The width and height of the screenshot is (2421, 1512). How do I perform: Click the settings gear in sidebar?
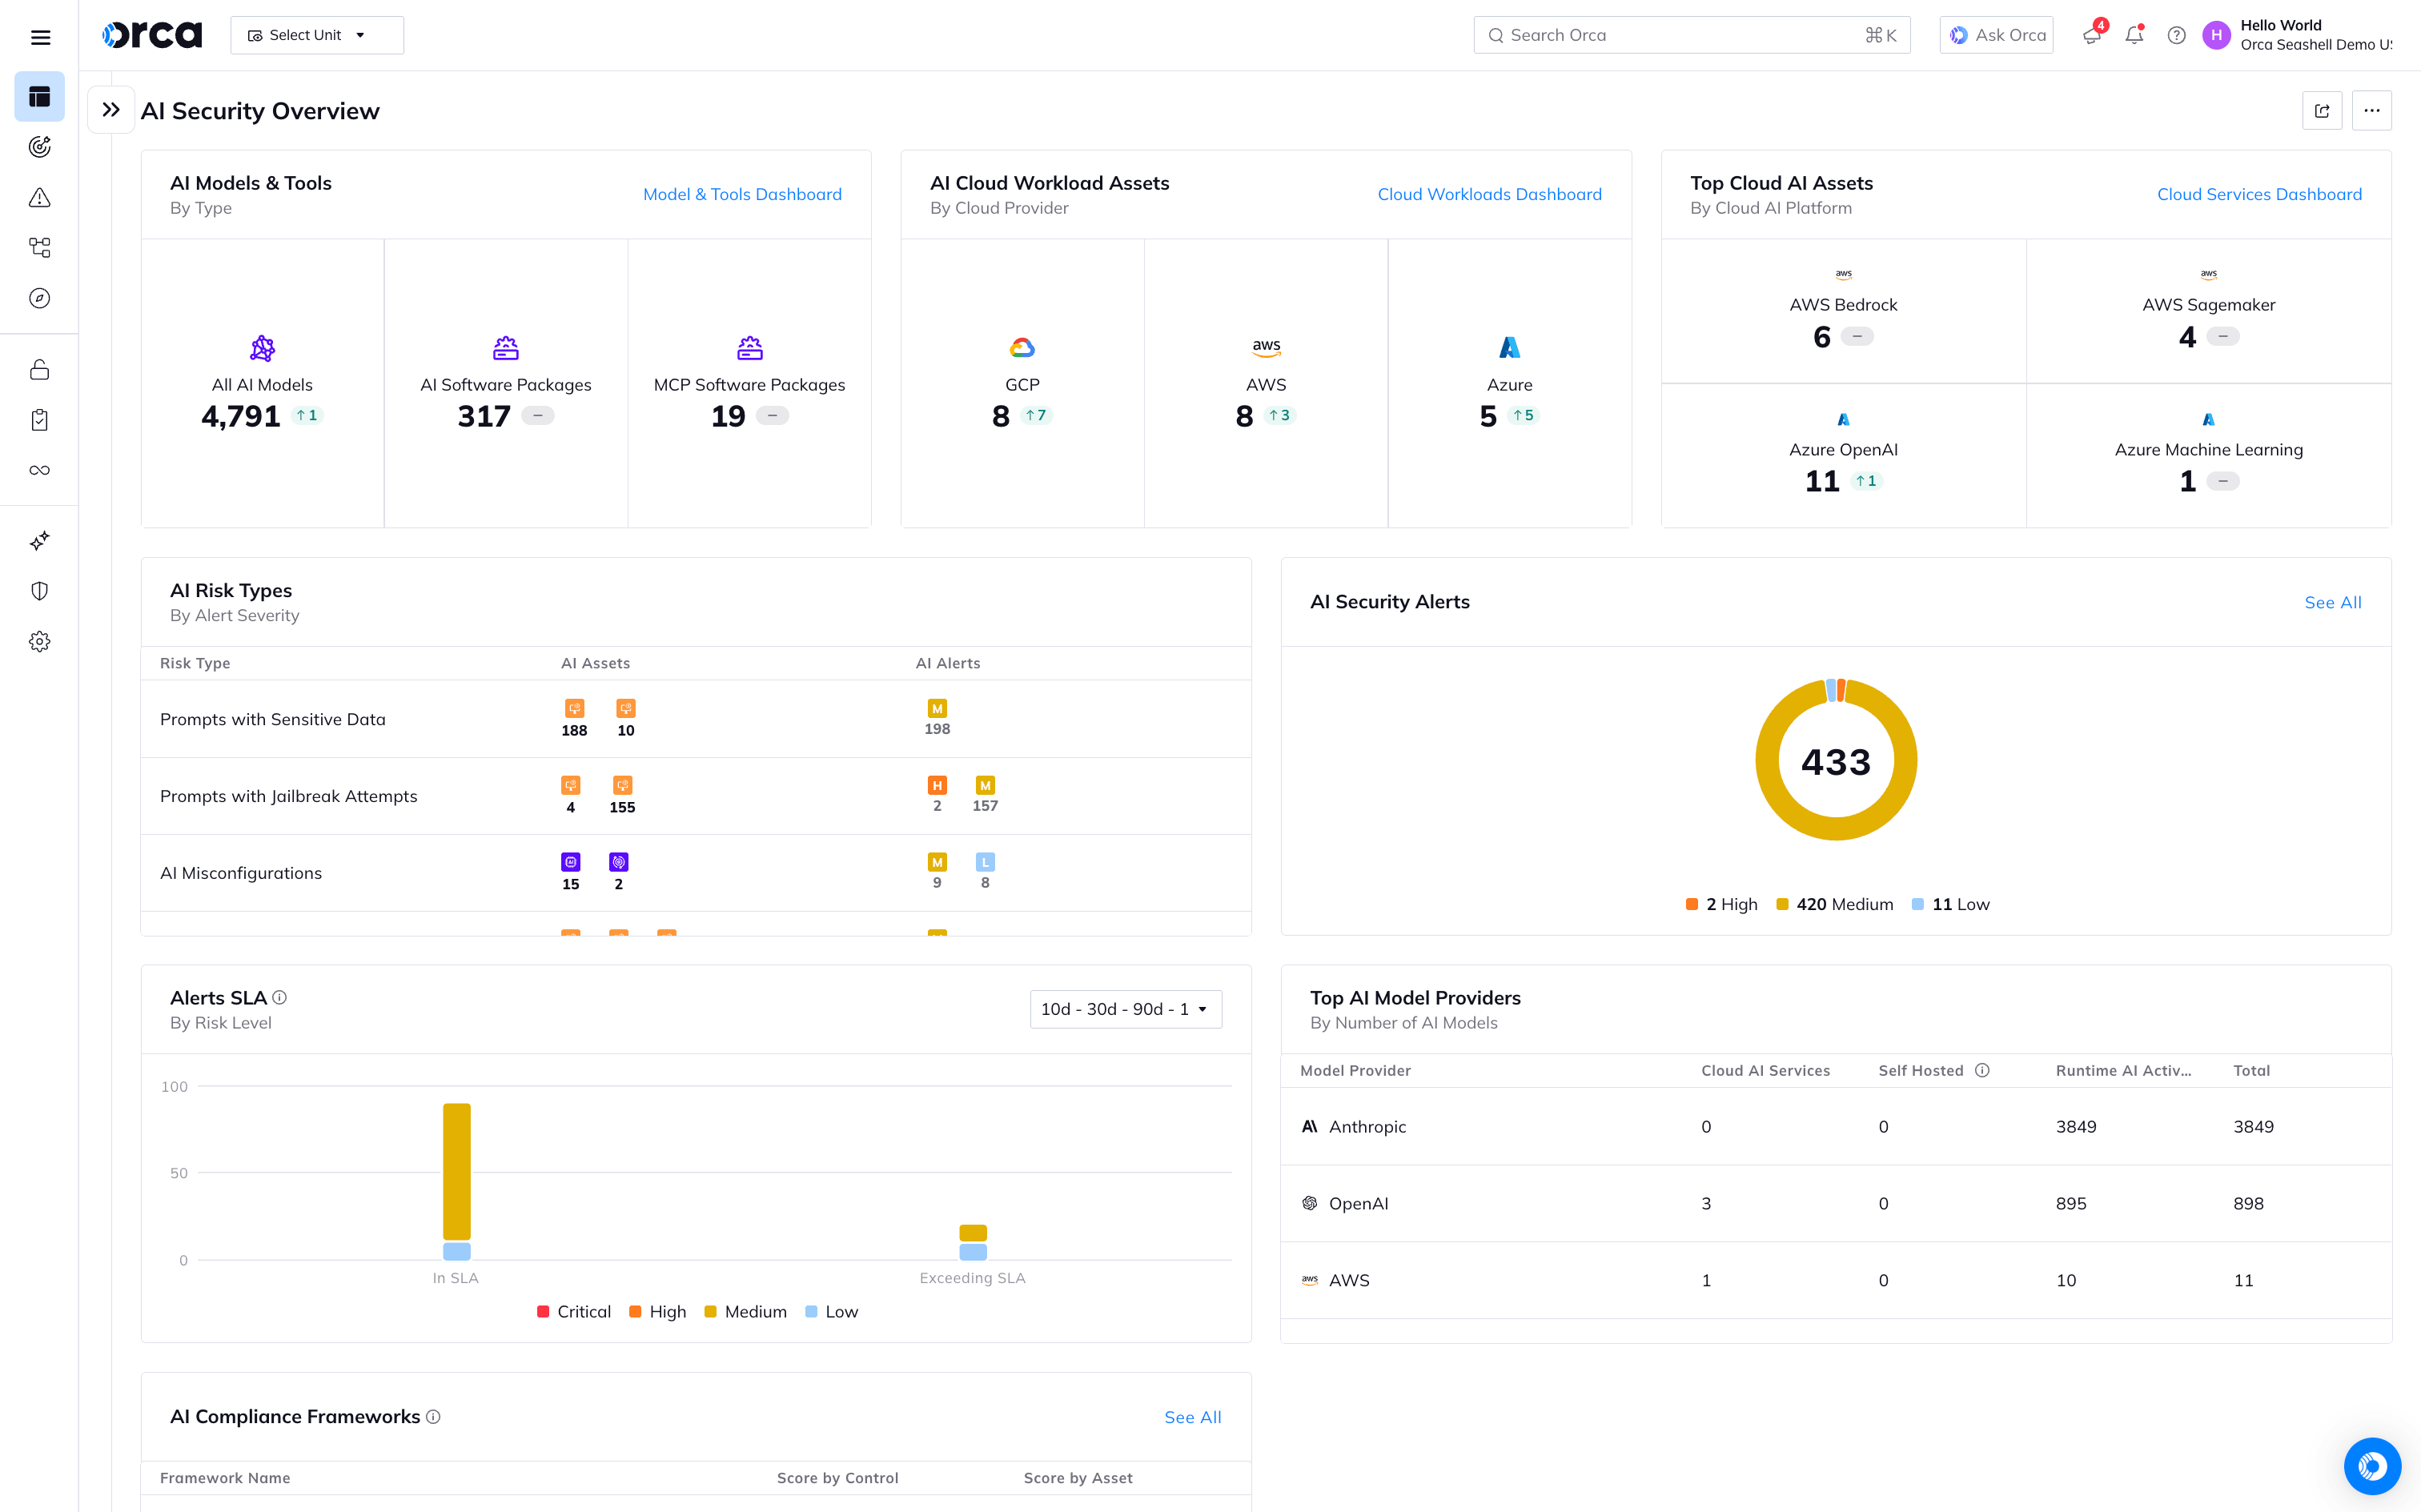tap(40, 641)
